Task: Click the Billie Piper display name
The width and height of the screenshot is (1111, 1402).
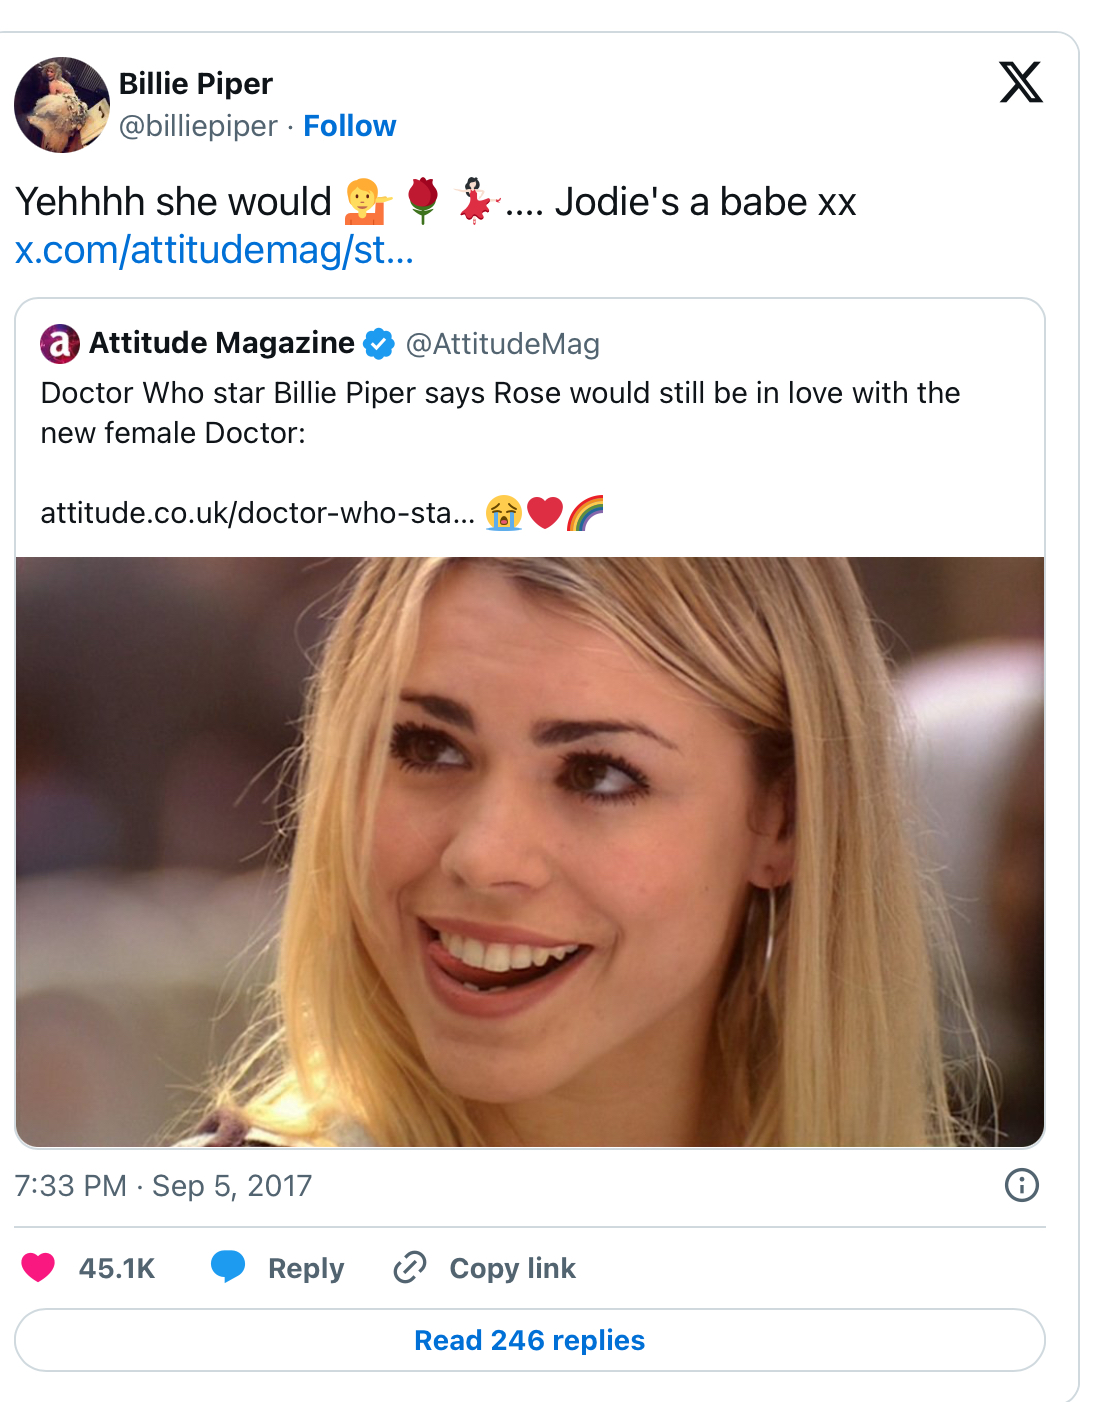Action: tap(196, 84)
